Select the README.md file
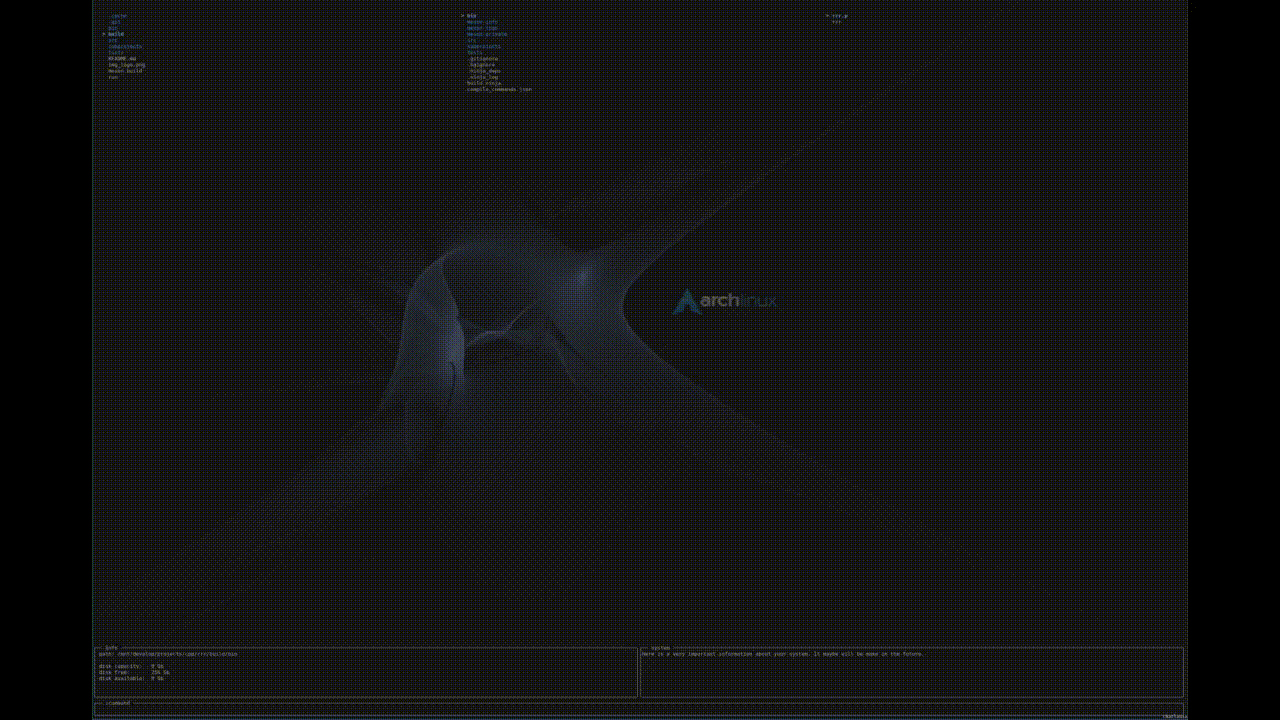 click(x=122, y=58)
